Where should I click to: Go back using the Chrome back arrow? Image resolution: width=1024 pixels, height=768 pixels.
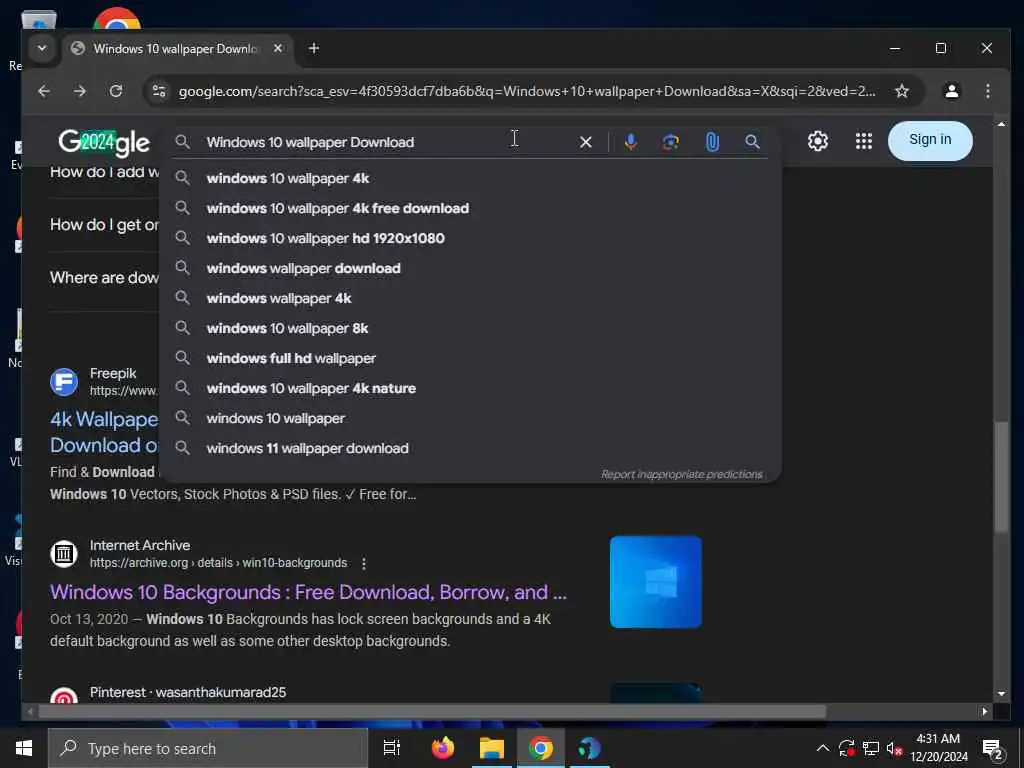pos(44,91)
